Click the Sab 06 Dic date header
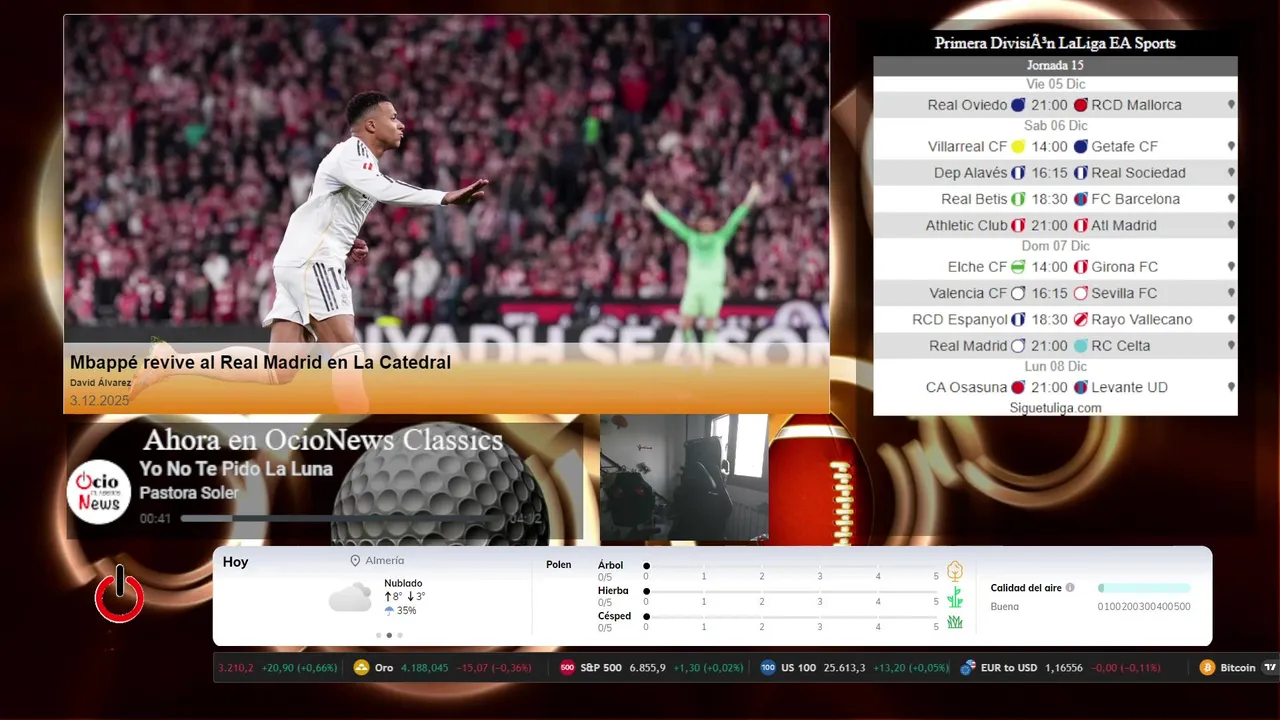The image size is (1280, 720). (x=1055, y=126)
